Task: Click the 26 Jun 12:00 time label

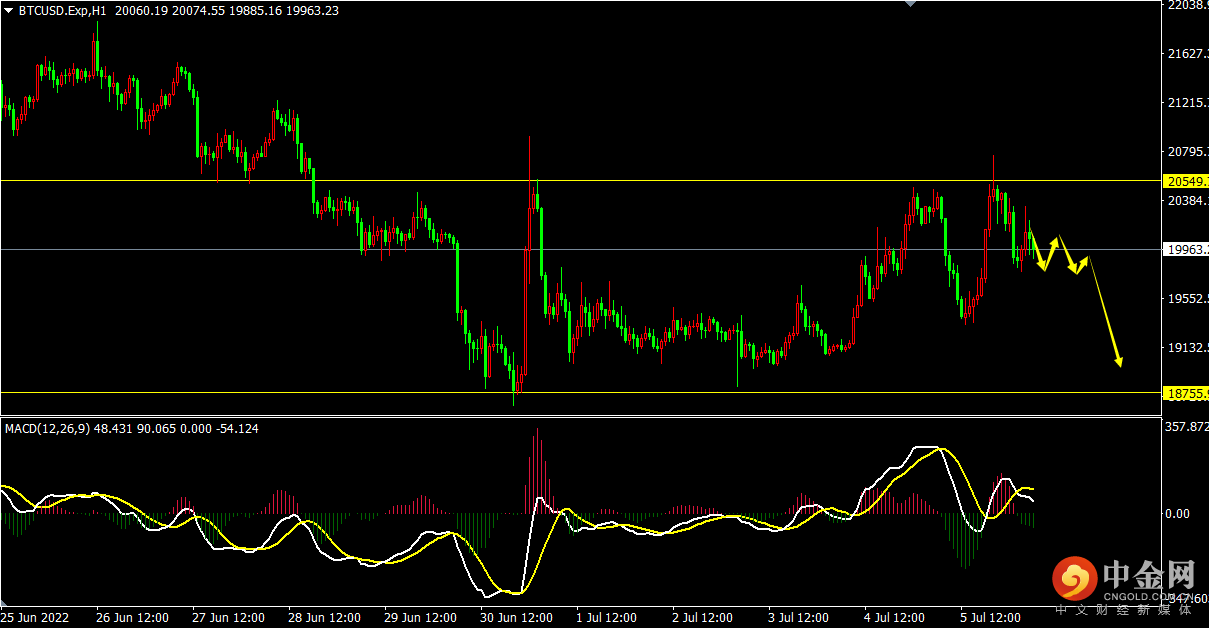Action: (x=133, y=618)
